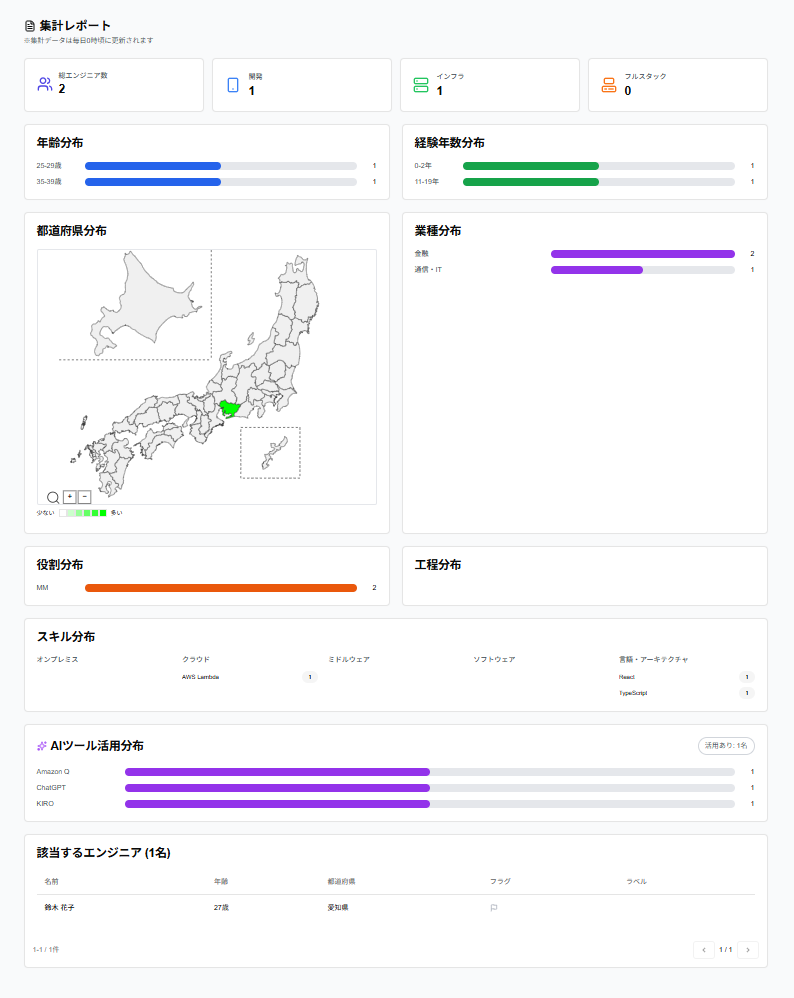
Task: Click the 都道府県 column header
Action: (x=341, y=882)
